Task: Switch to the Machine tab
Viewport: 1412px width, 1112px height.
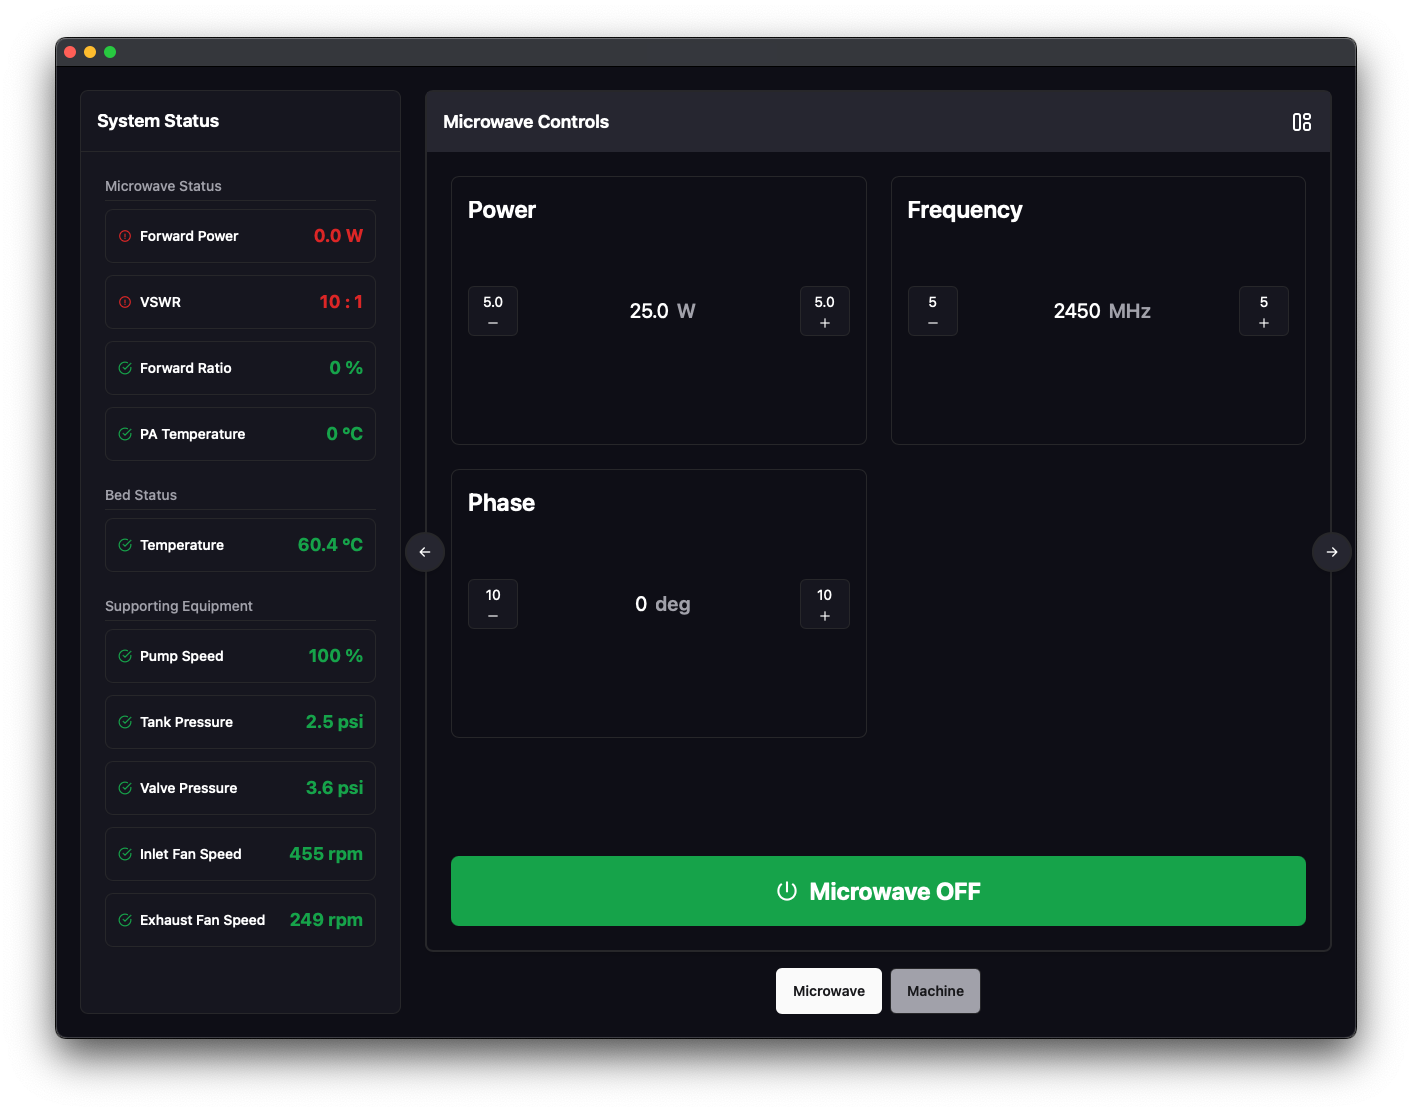Action: [x=935, y=991]
